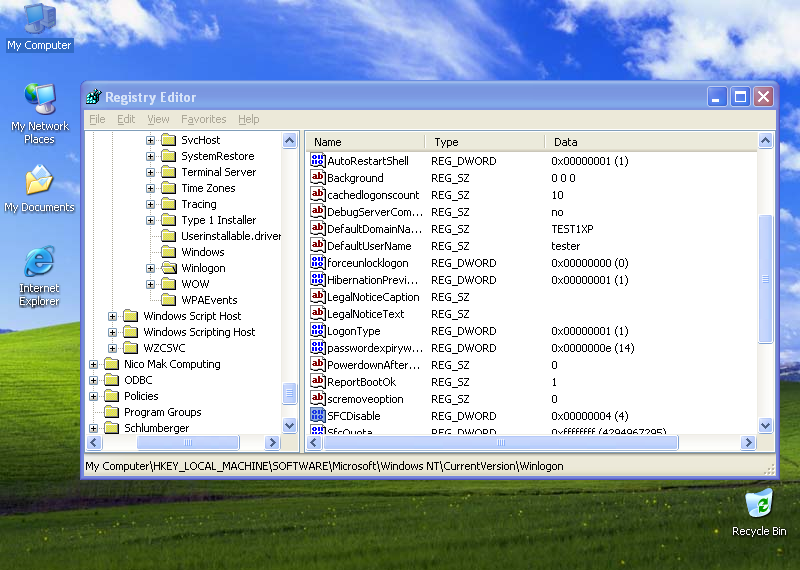Click values pane vertical scroll thumb
Screen dimensions: 800x570
765,279
